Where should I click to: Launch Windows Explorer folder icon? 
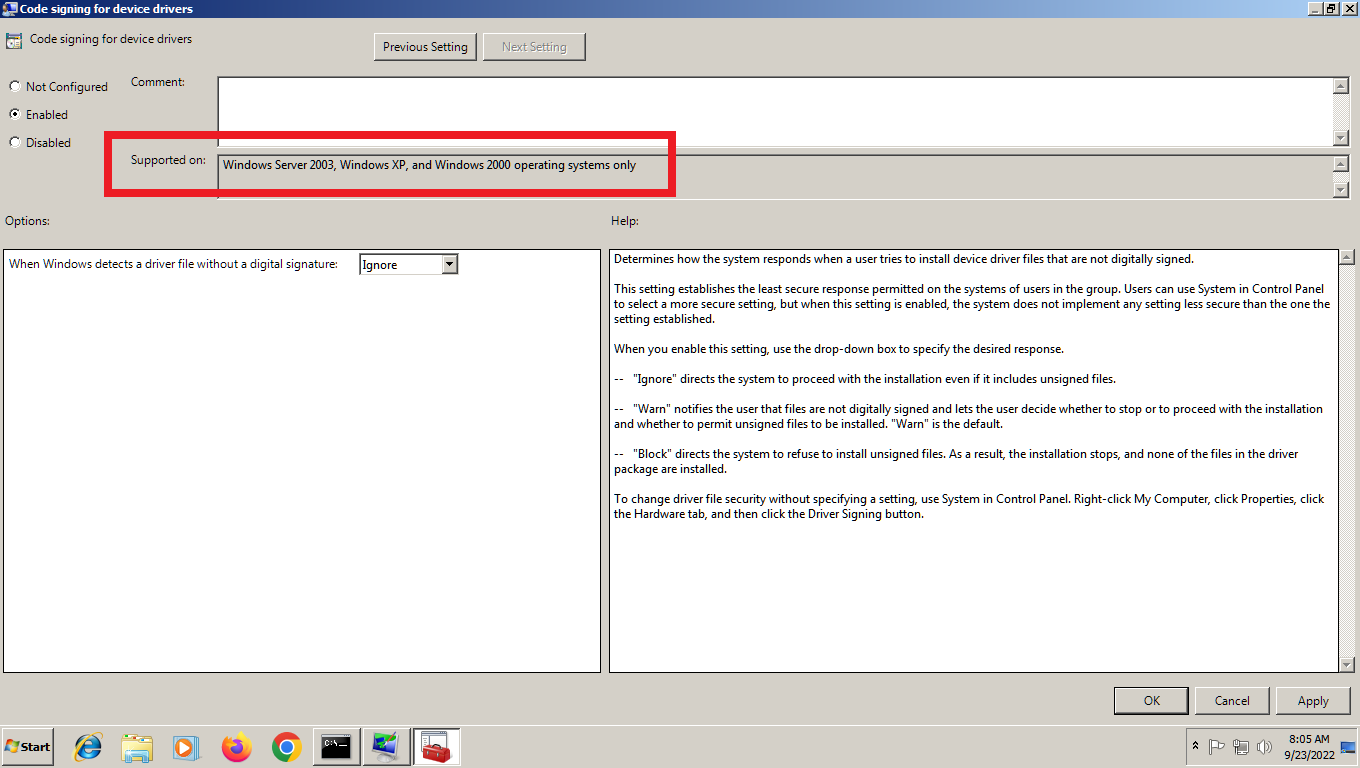tap(137, 747)
